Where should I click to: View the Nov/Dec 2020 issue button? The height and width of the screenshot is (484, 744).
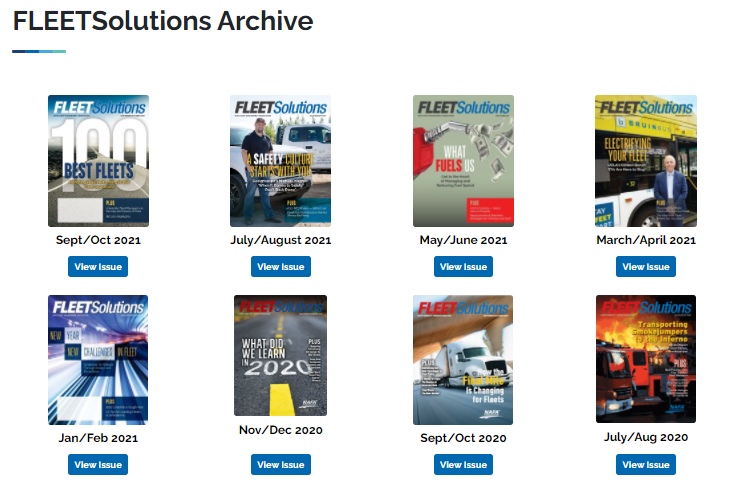(x=281, y=465)
